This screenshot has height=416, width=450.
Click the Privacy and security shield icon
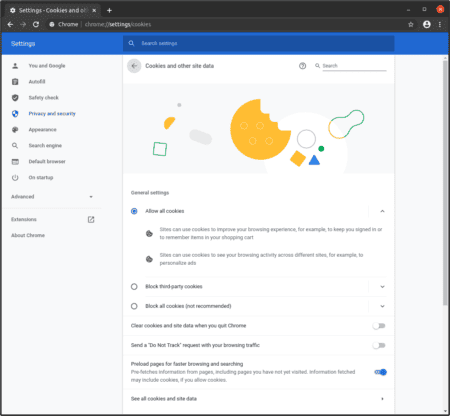click(15, 114)
